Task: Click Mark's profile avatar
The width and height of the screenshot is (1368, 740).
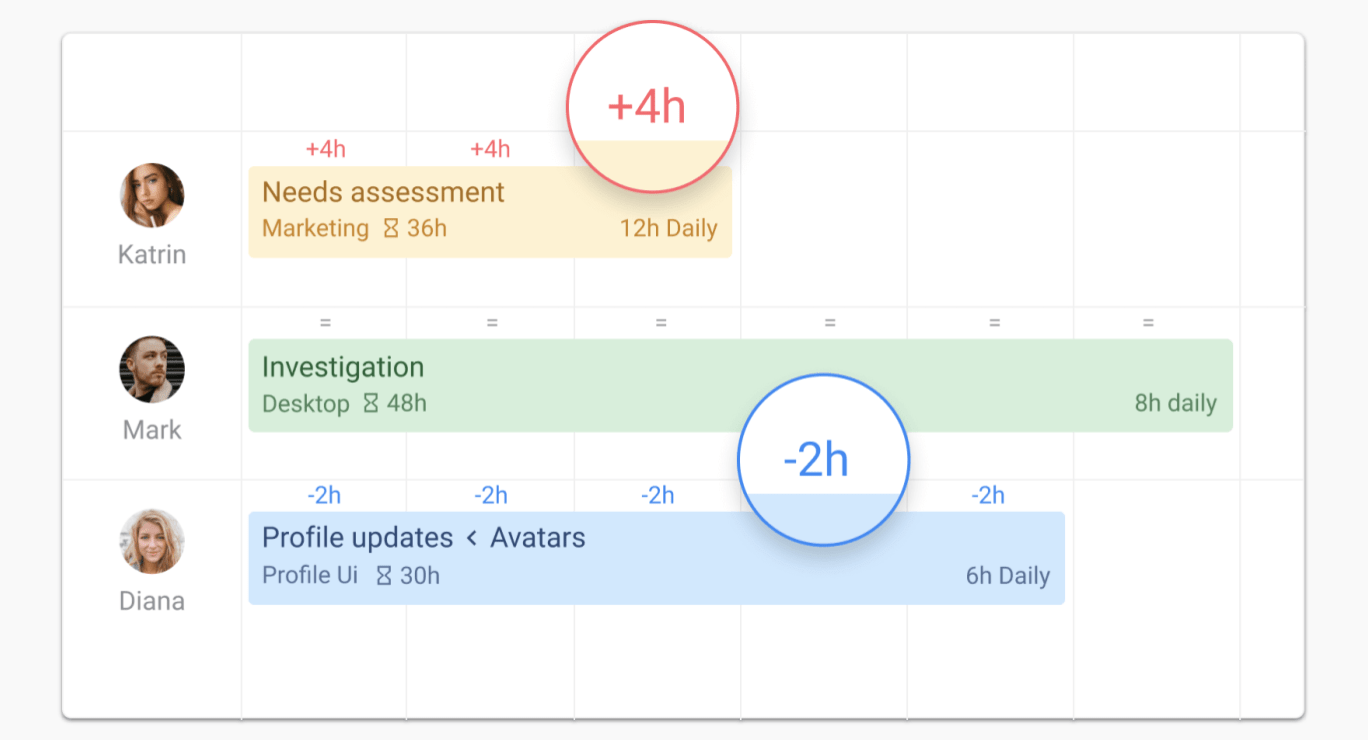Action: pos(152,369)
